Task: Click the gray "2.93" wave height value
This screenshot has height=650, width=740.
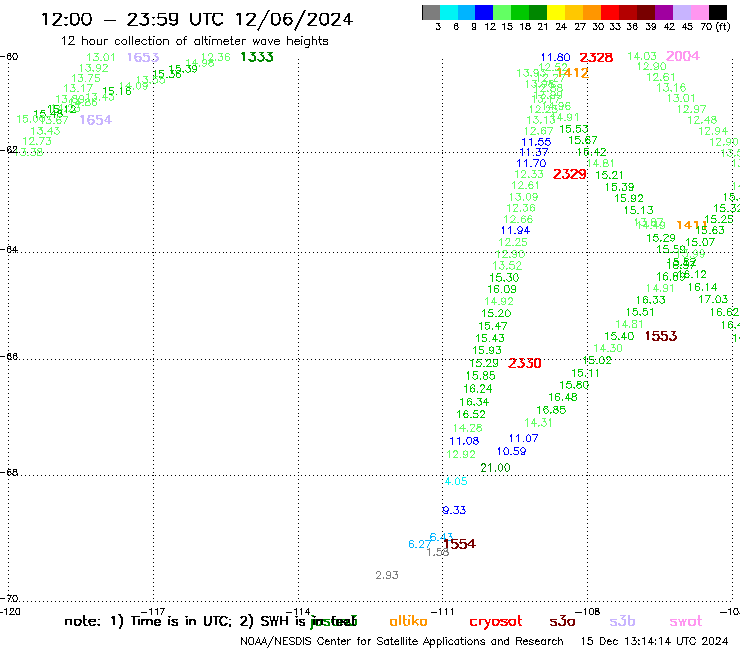Action: point(387,575)
